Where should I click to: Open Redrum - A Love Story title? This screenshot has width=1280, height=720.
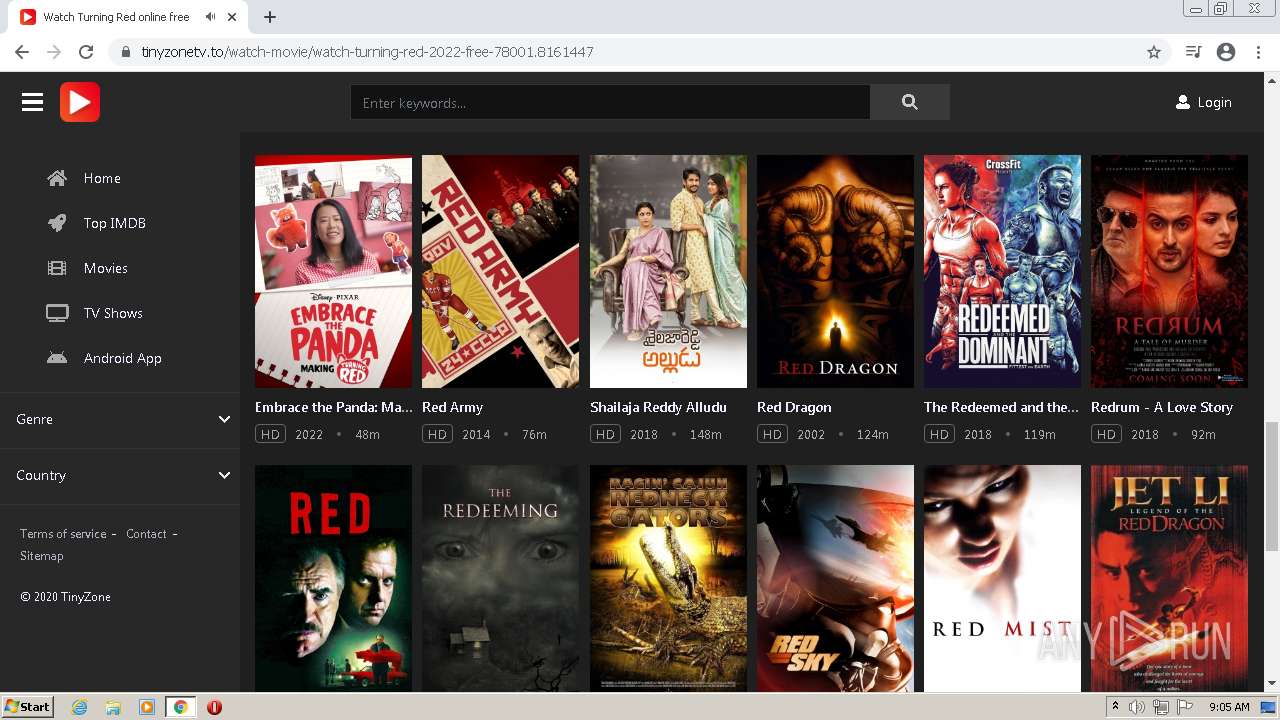point(1162,407)
